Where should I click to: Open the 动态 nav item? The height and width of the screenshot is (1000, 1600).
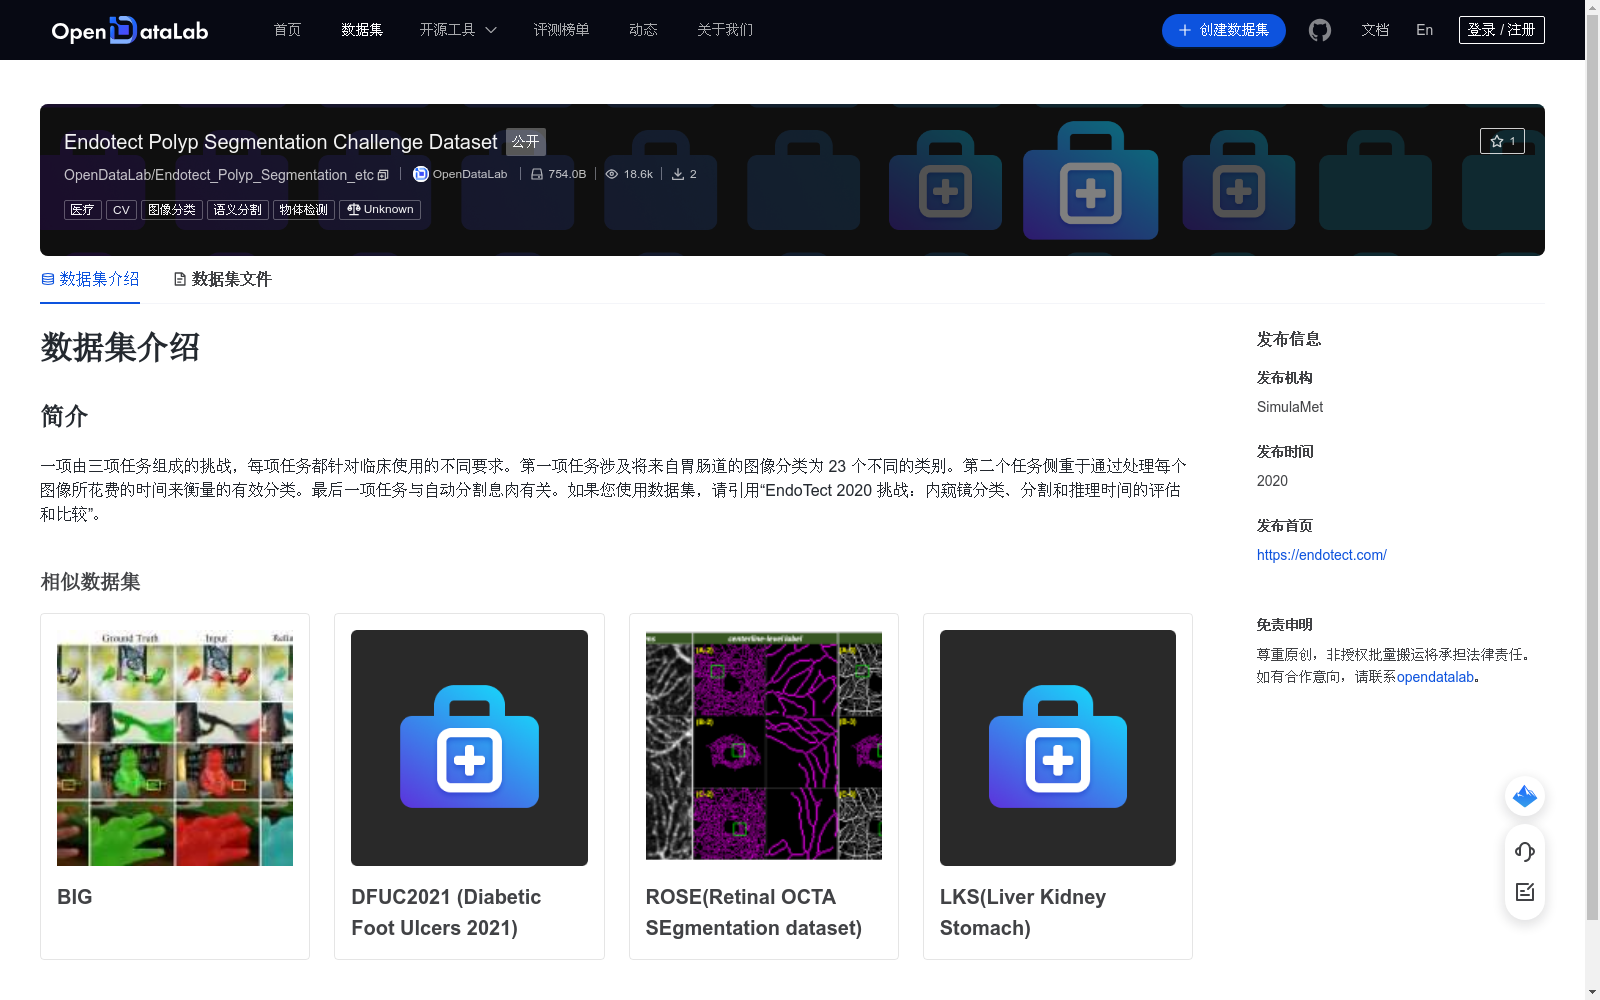[x=643, y=30]
